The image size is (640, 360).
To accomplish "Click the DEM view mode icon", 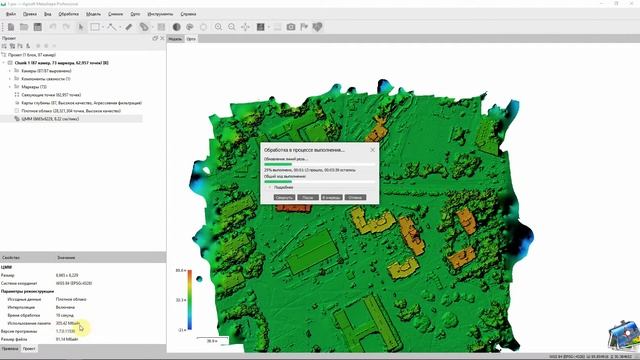I will (260, 27).
